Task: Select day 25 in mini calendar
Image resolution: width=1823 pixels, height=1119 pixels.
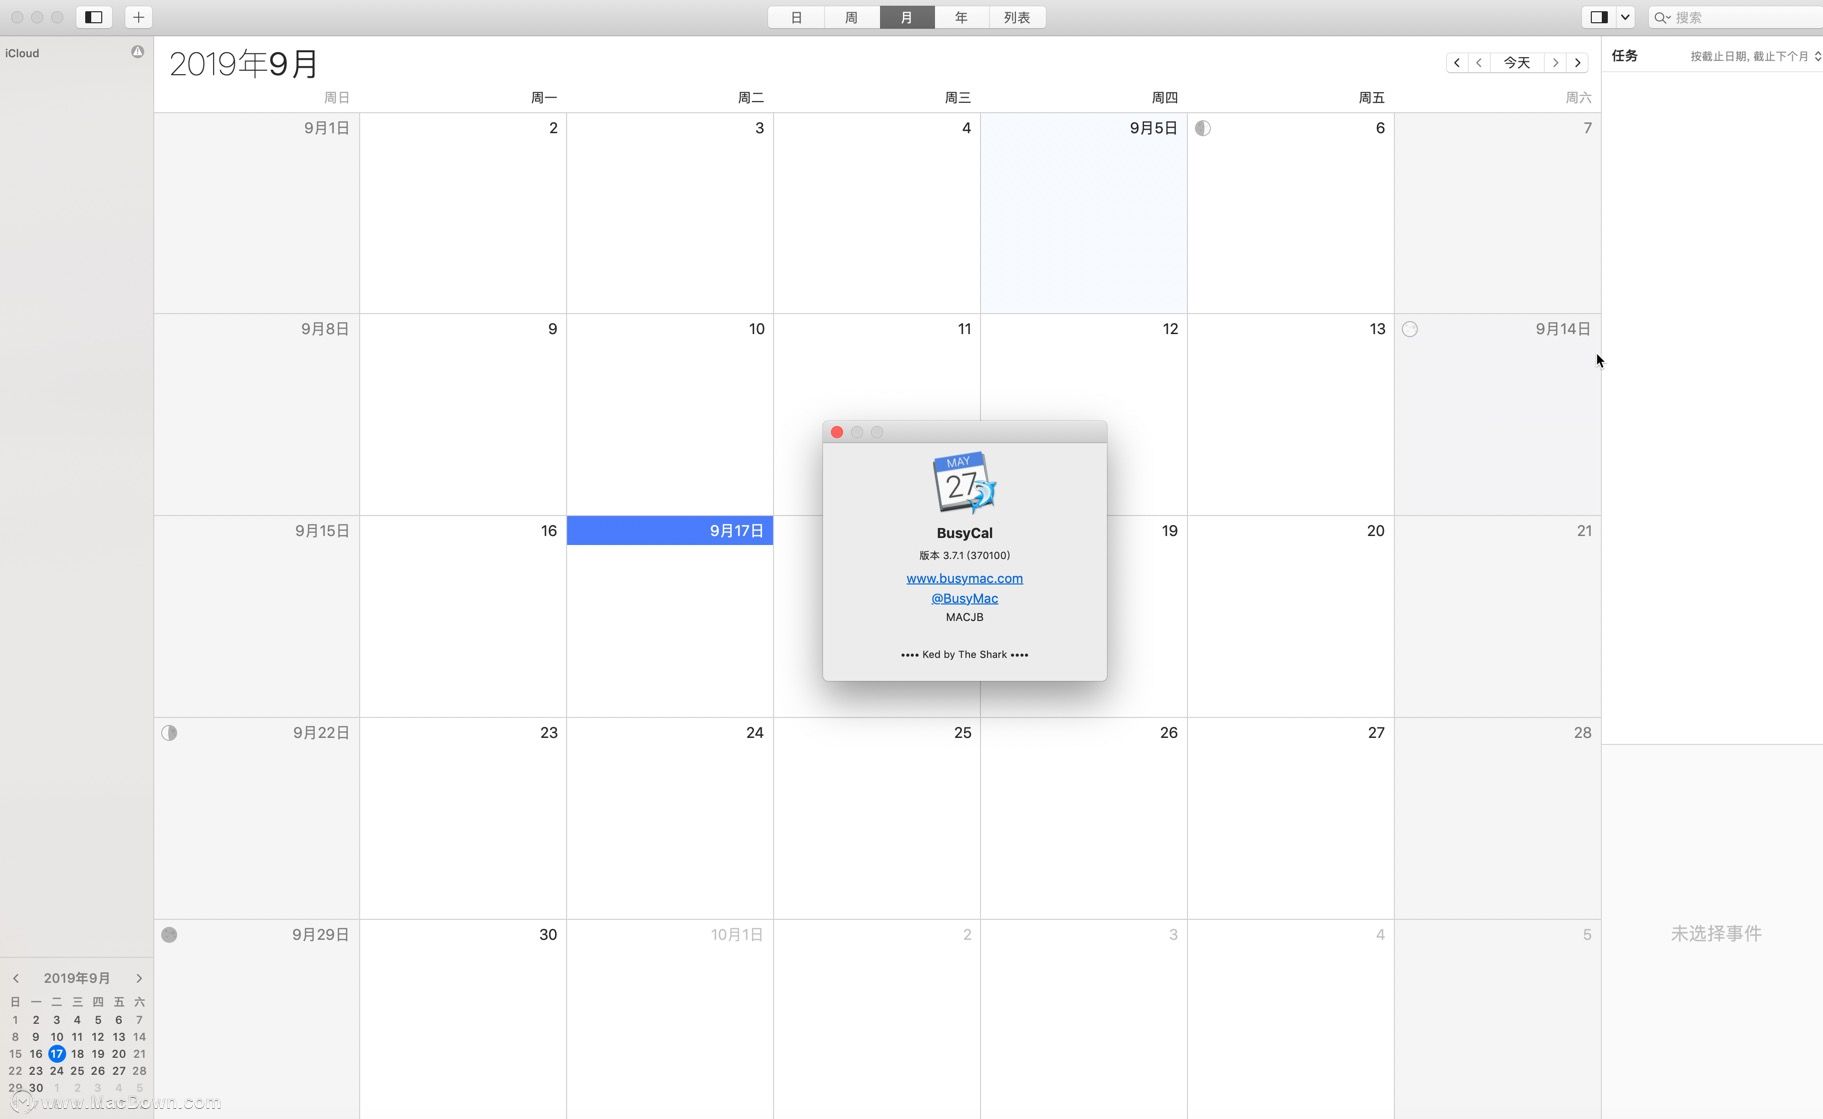Action: pyautogui.click(x=77, y=1071)
